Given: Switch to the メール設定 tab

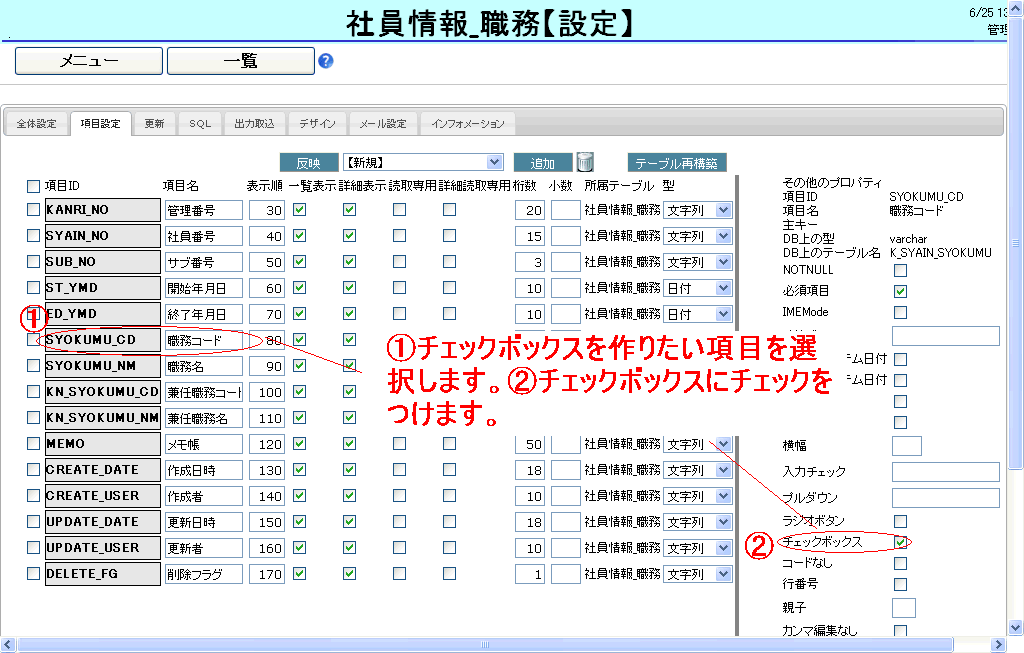Looking at the screenshot, I should (x=383, y=124).
